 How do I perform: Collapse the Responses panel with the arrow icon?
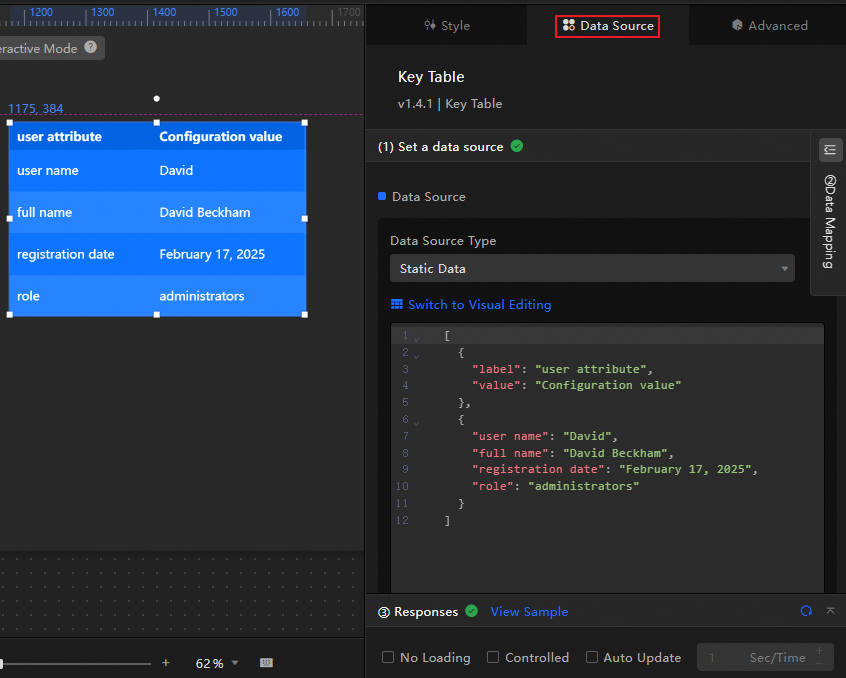[830, 611]
